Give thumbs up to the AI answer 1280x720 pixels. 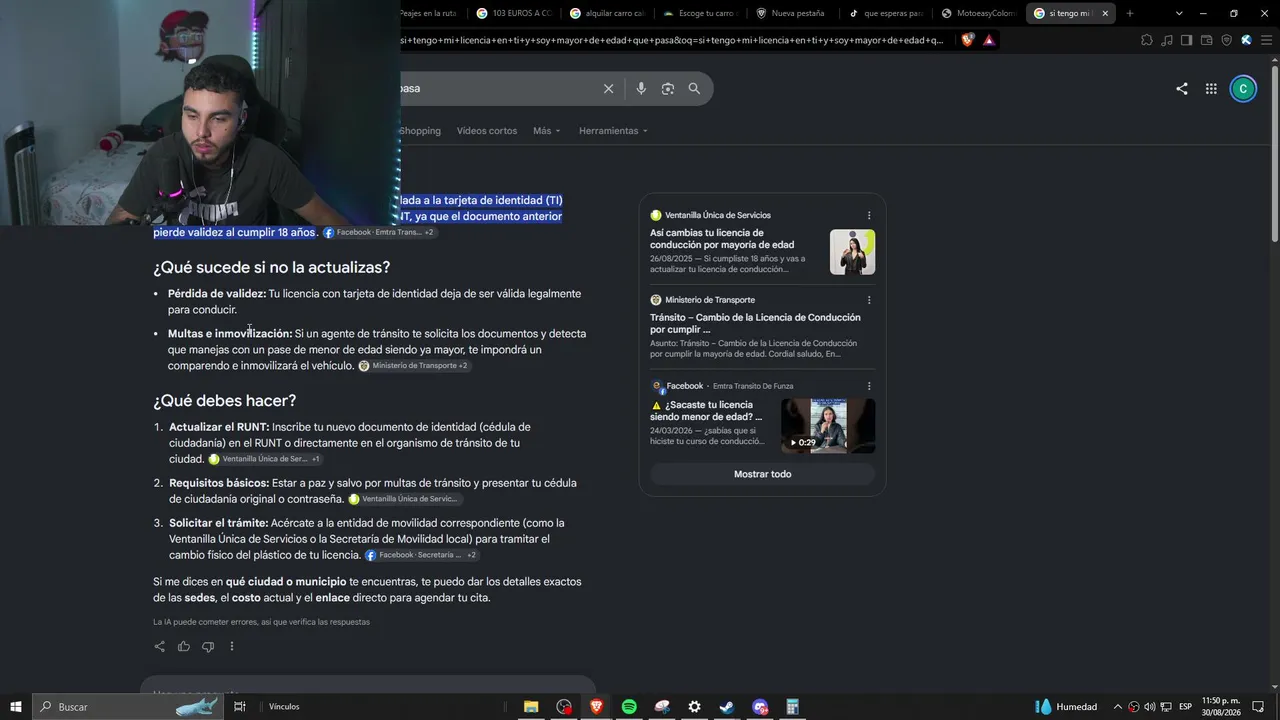pos(184,646)
